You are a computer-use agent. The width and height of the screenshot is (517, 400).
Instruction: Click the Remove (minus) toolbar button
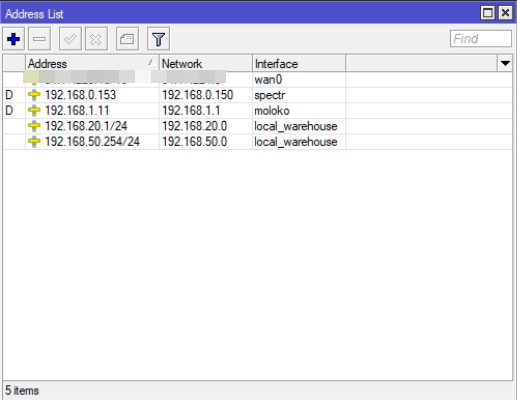click(39, 39)
